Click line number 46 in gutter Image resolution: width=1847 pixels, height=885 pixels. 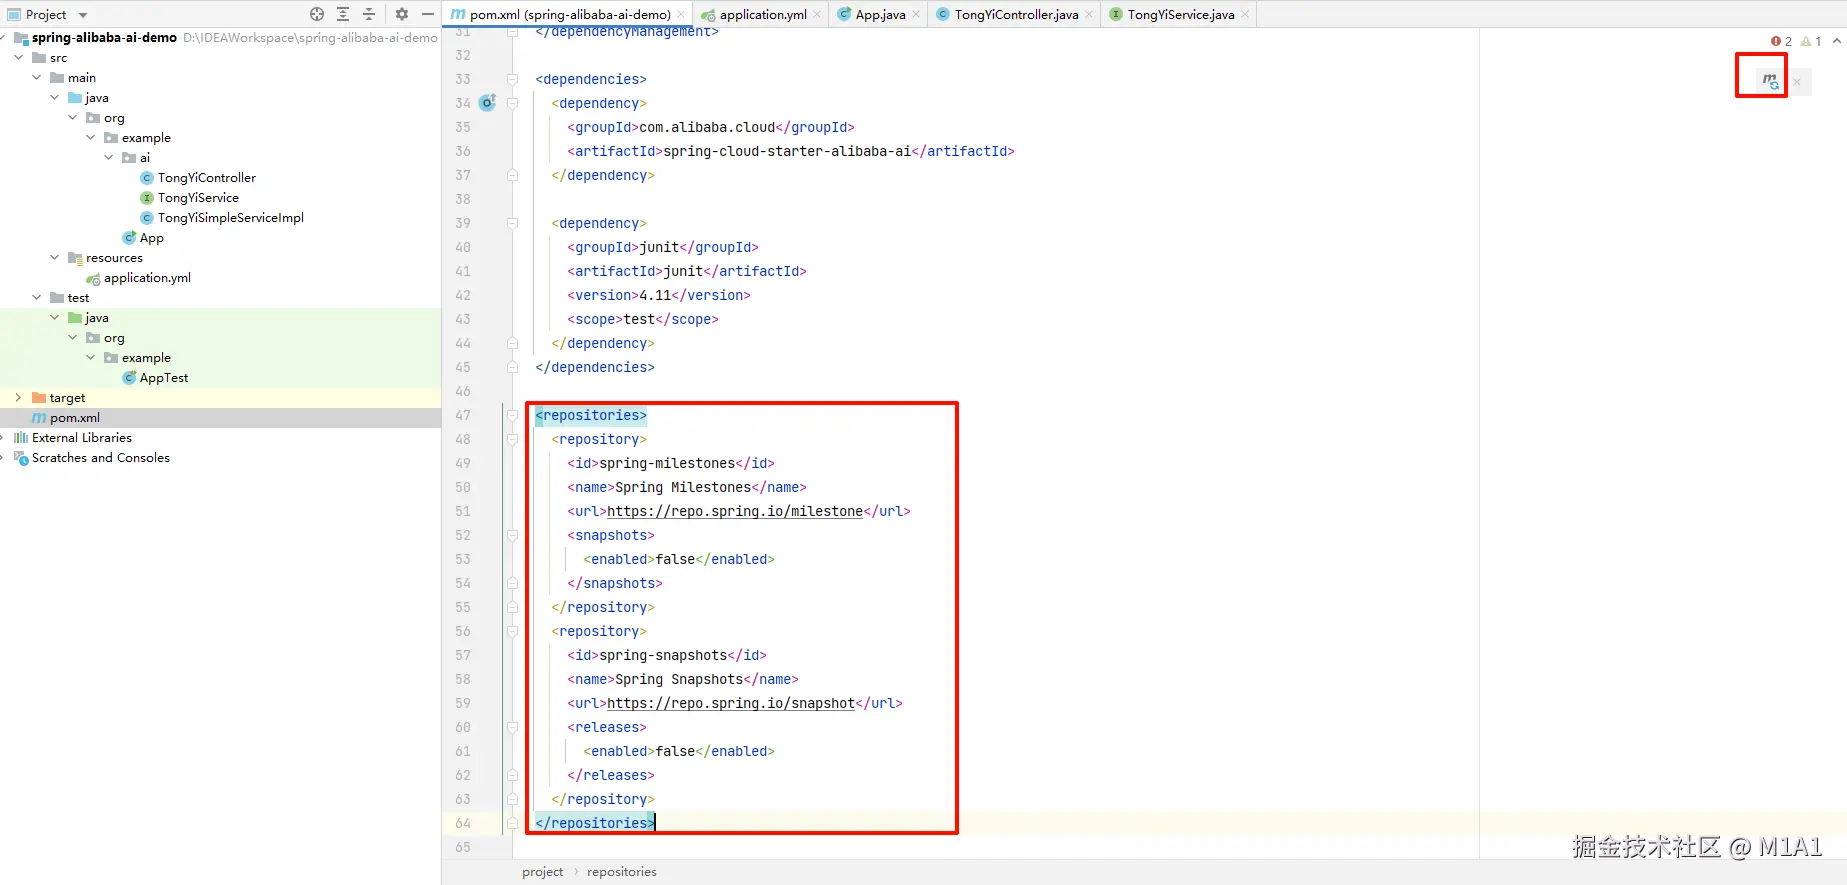(x=463, y=391)
